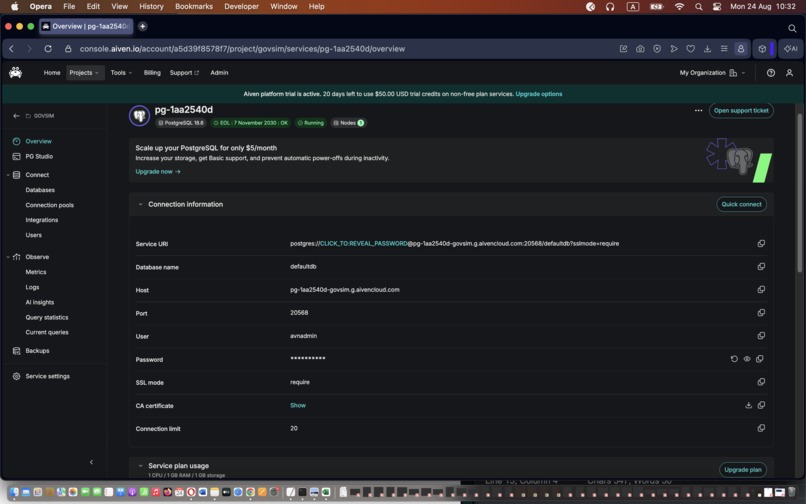Open the Tools dropdown

tap(121, 73)
